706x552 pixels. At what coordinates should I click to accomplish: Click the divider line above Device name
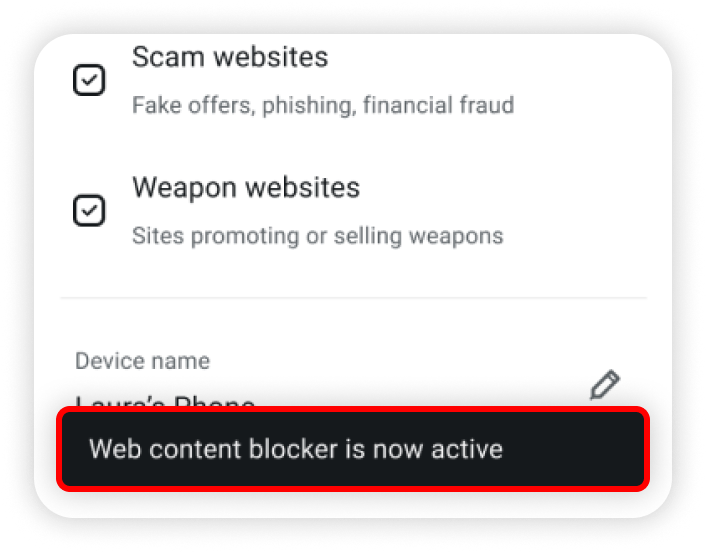(353, 298)
